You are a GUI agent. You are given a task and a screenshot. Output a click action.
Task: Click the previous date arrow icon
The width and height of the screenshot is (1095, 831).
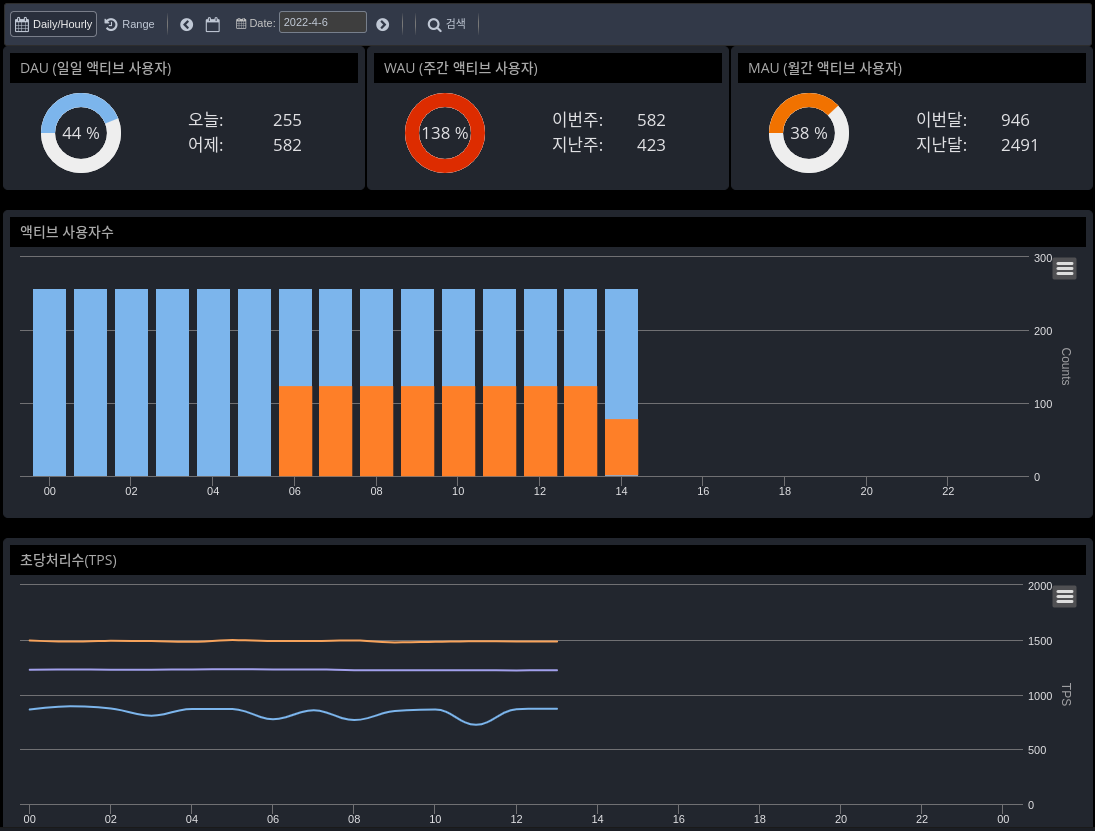coord(186,24)
